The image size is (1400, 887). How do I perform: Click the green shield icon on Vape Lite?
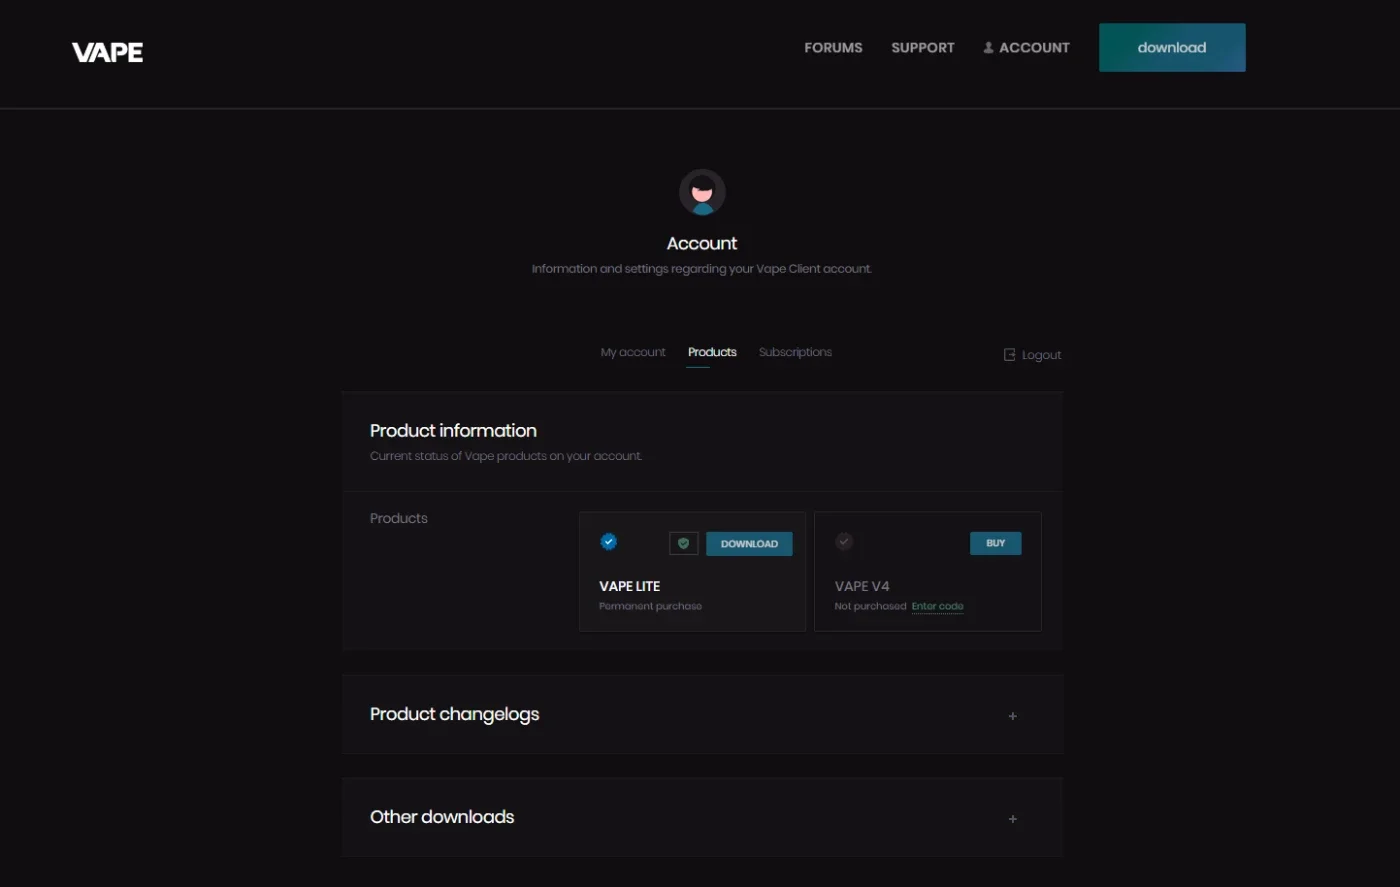684,544
